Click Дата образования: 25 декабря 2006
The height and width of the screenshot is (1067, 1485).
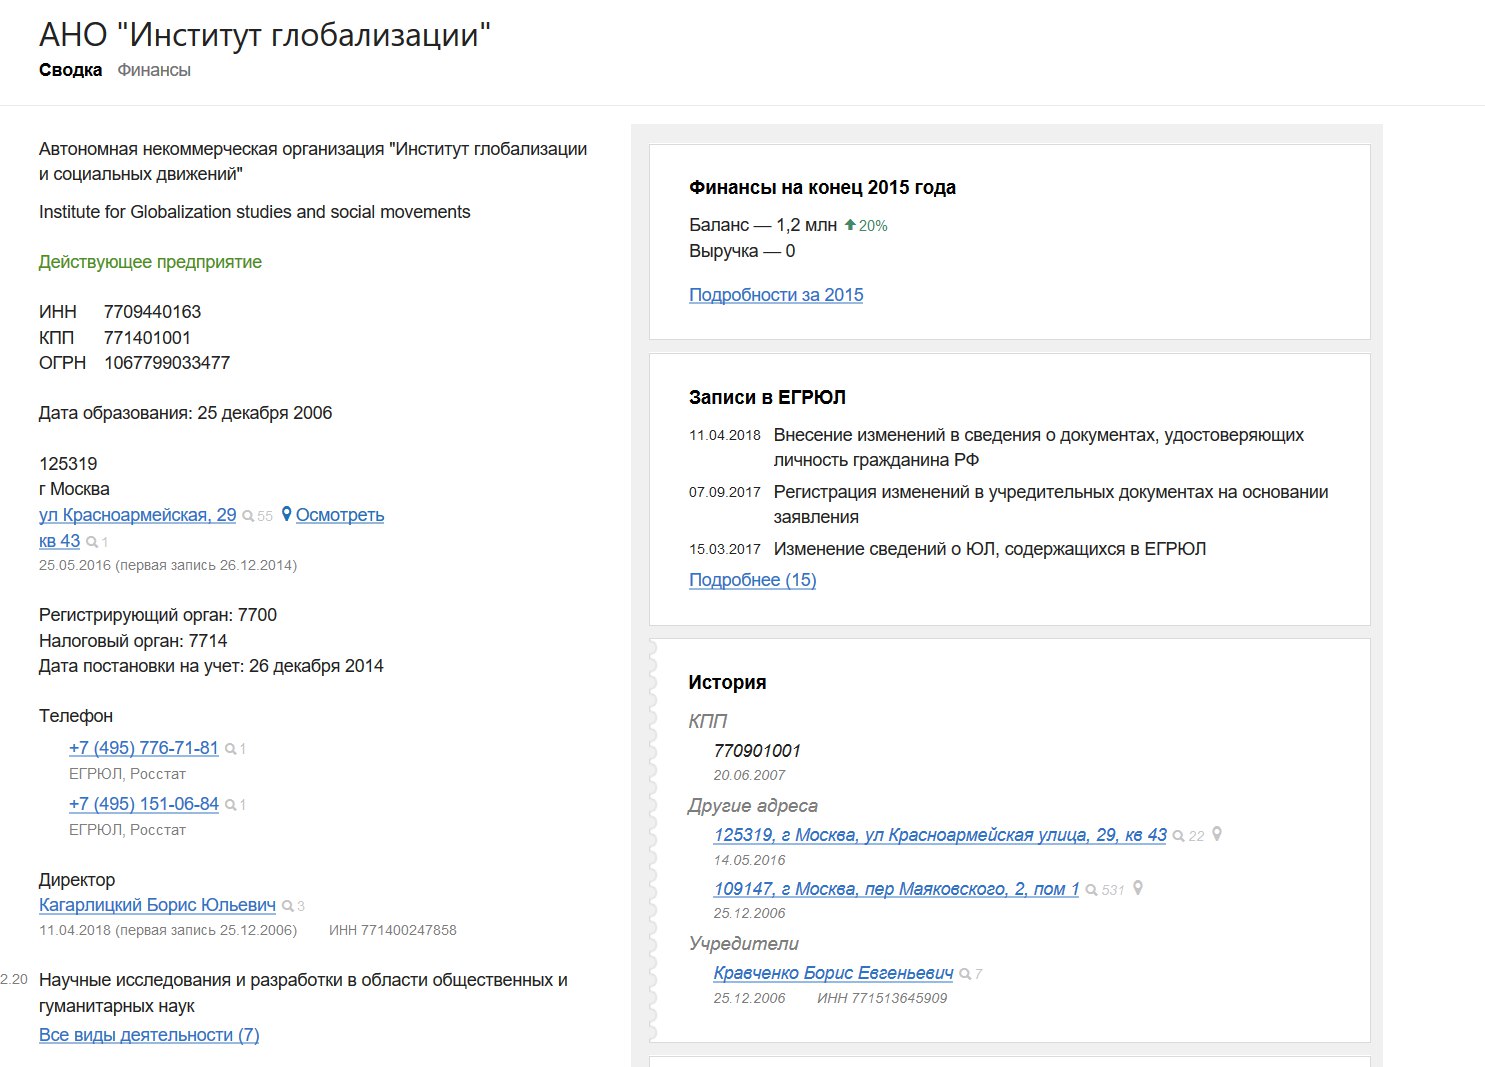[185, 413]
